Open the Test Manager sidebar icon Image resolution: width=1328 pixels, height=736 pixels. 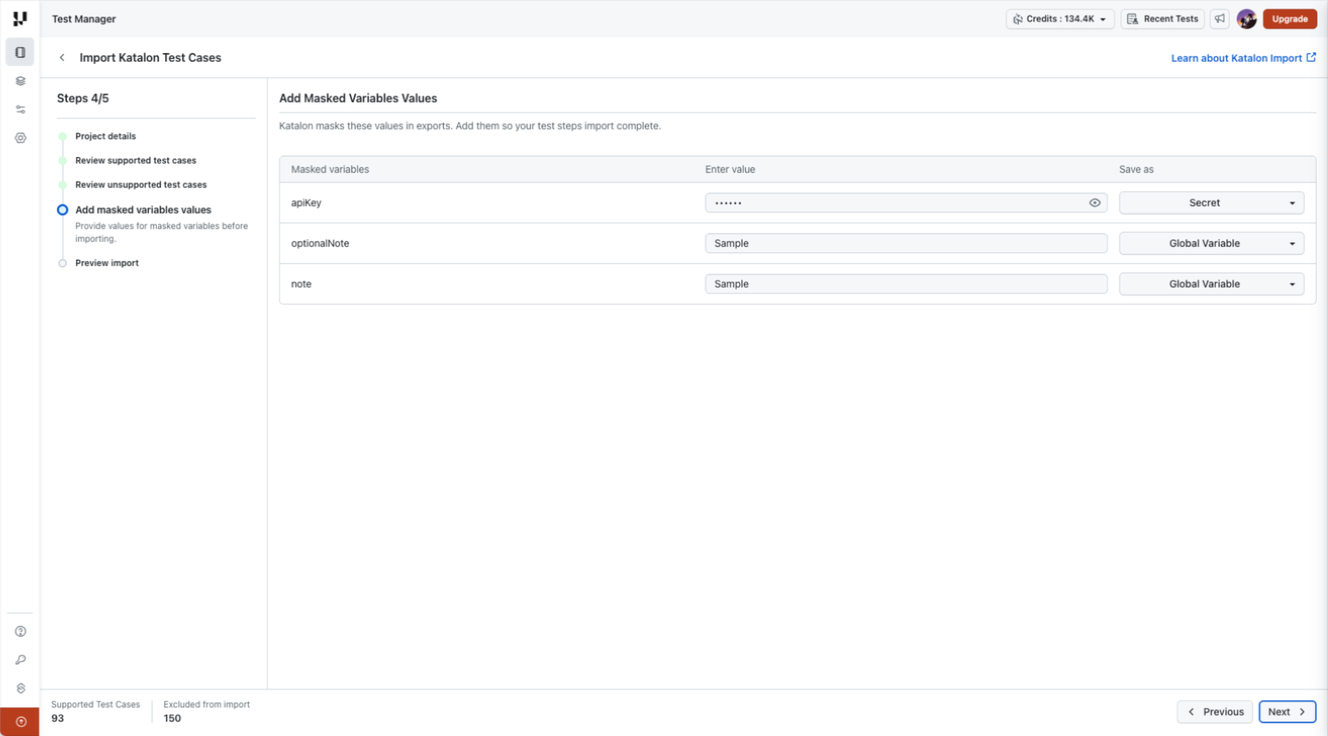(20, 52)
